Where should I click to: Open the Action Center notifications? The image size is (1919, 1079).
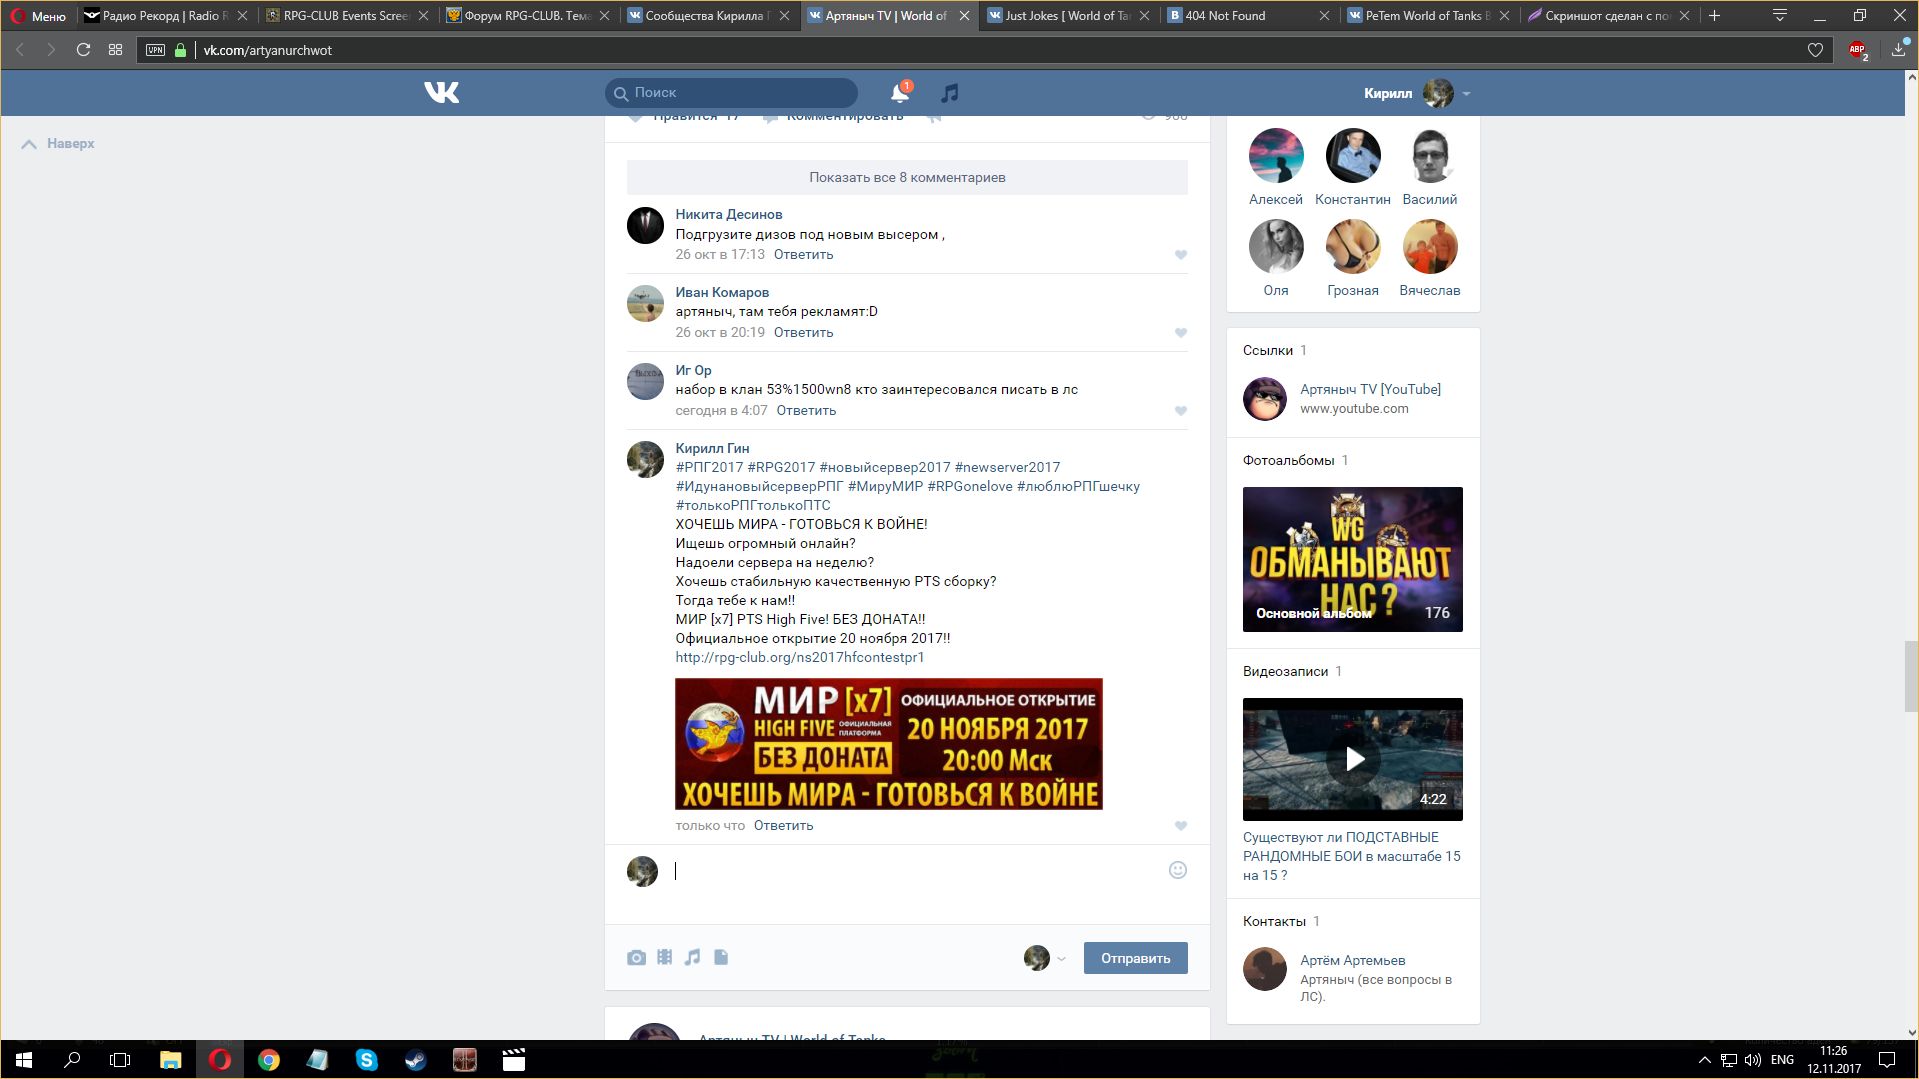[x=1887, y=1060]
